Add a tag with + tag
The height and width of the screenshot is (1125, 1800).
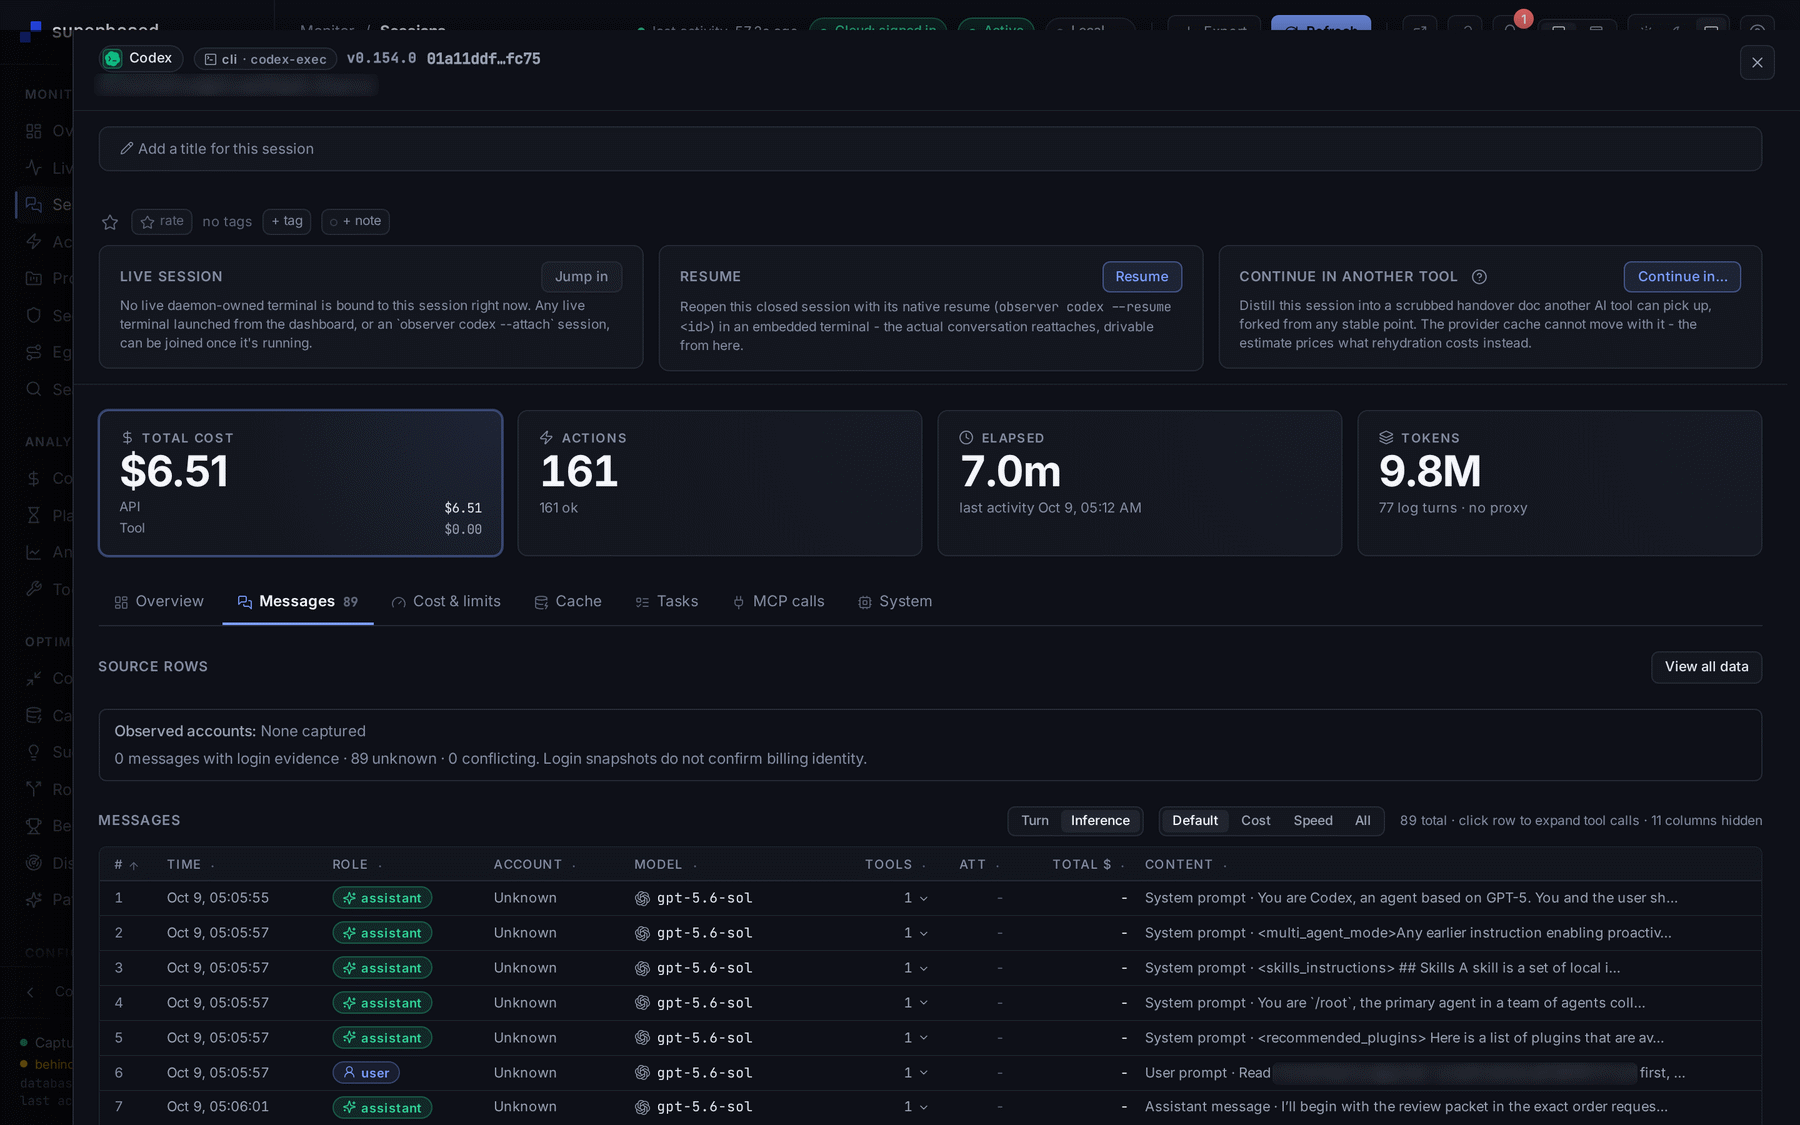click(x=287, y=221)
